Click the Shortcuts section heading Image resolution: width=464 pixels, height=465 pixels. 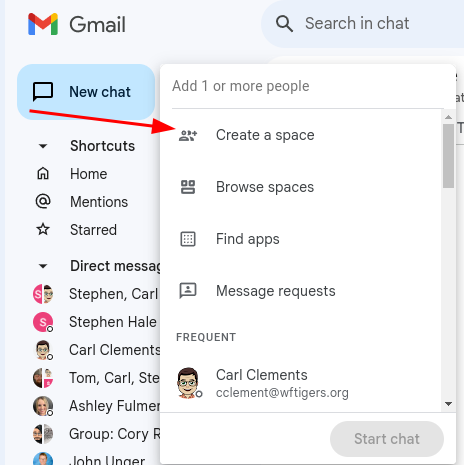[x=103, y=146]
